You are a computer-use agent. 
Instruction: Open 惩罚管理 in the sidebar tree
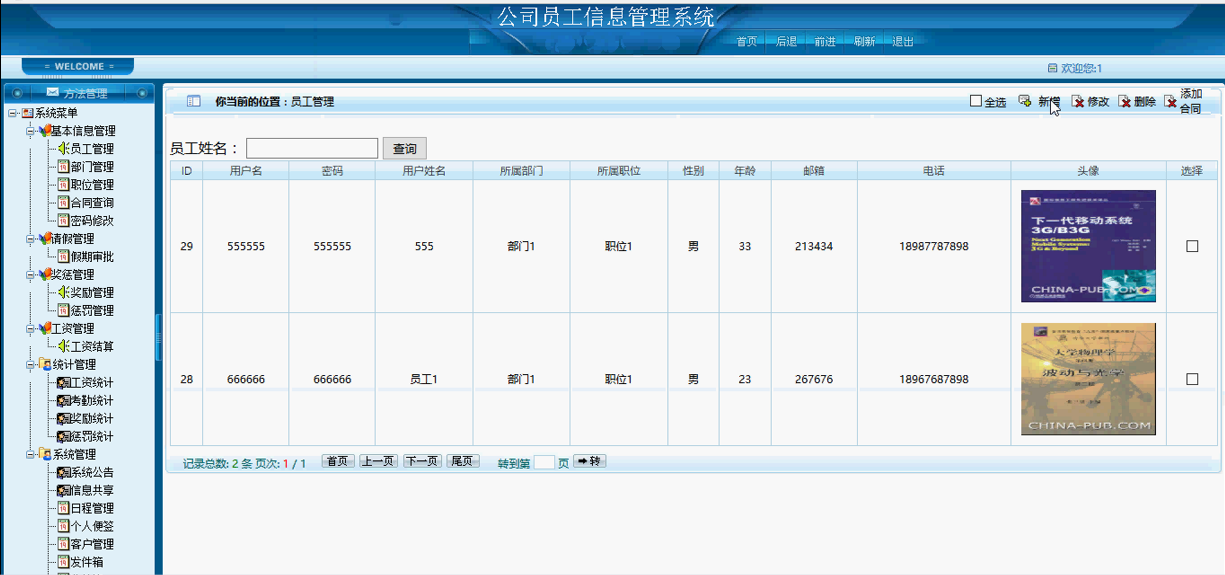(x=91, y=311)
